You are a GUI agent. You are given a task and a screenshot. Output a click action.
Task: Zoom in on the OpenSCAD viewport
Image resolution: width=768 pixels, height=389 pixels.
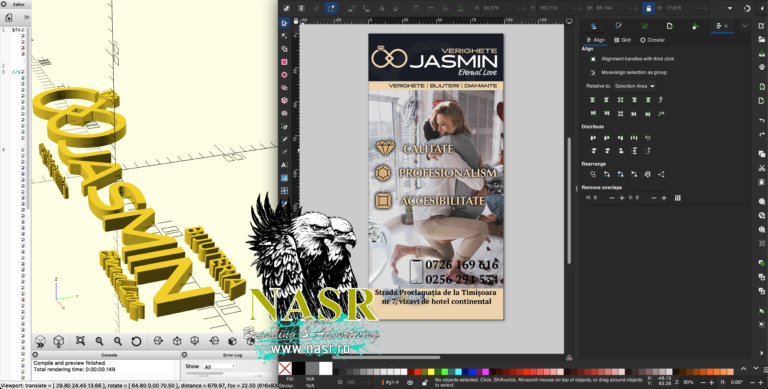click(99, 341)
